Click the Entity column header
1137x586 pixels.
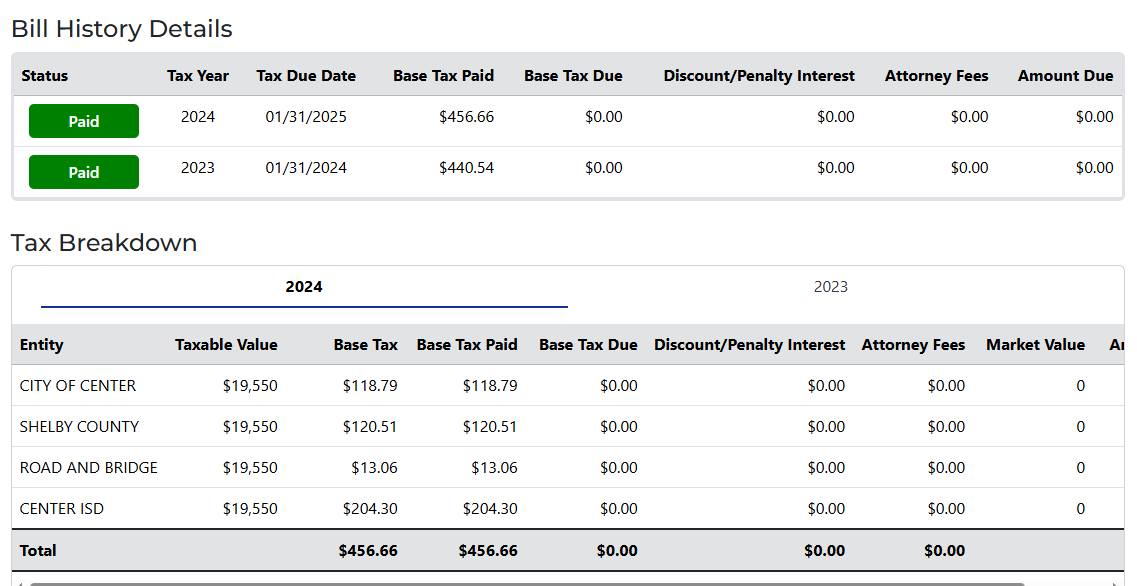pyautogui.click(x=42, y=345)
